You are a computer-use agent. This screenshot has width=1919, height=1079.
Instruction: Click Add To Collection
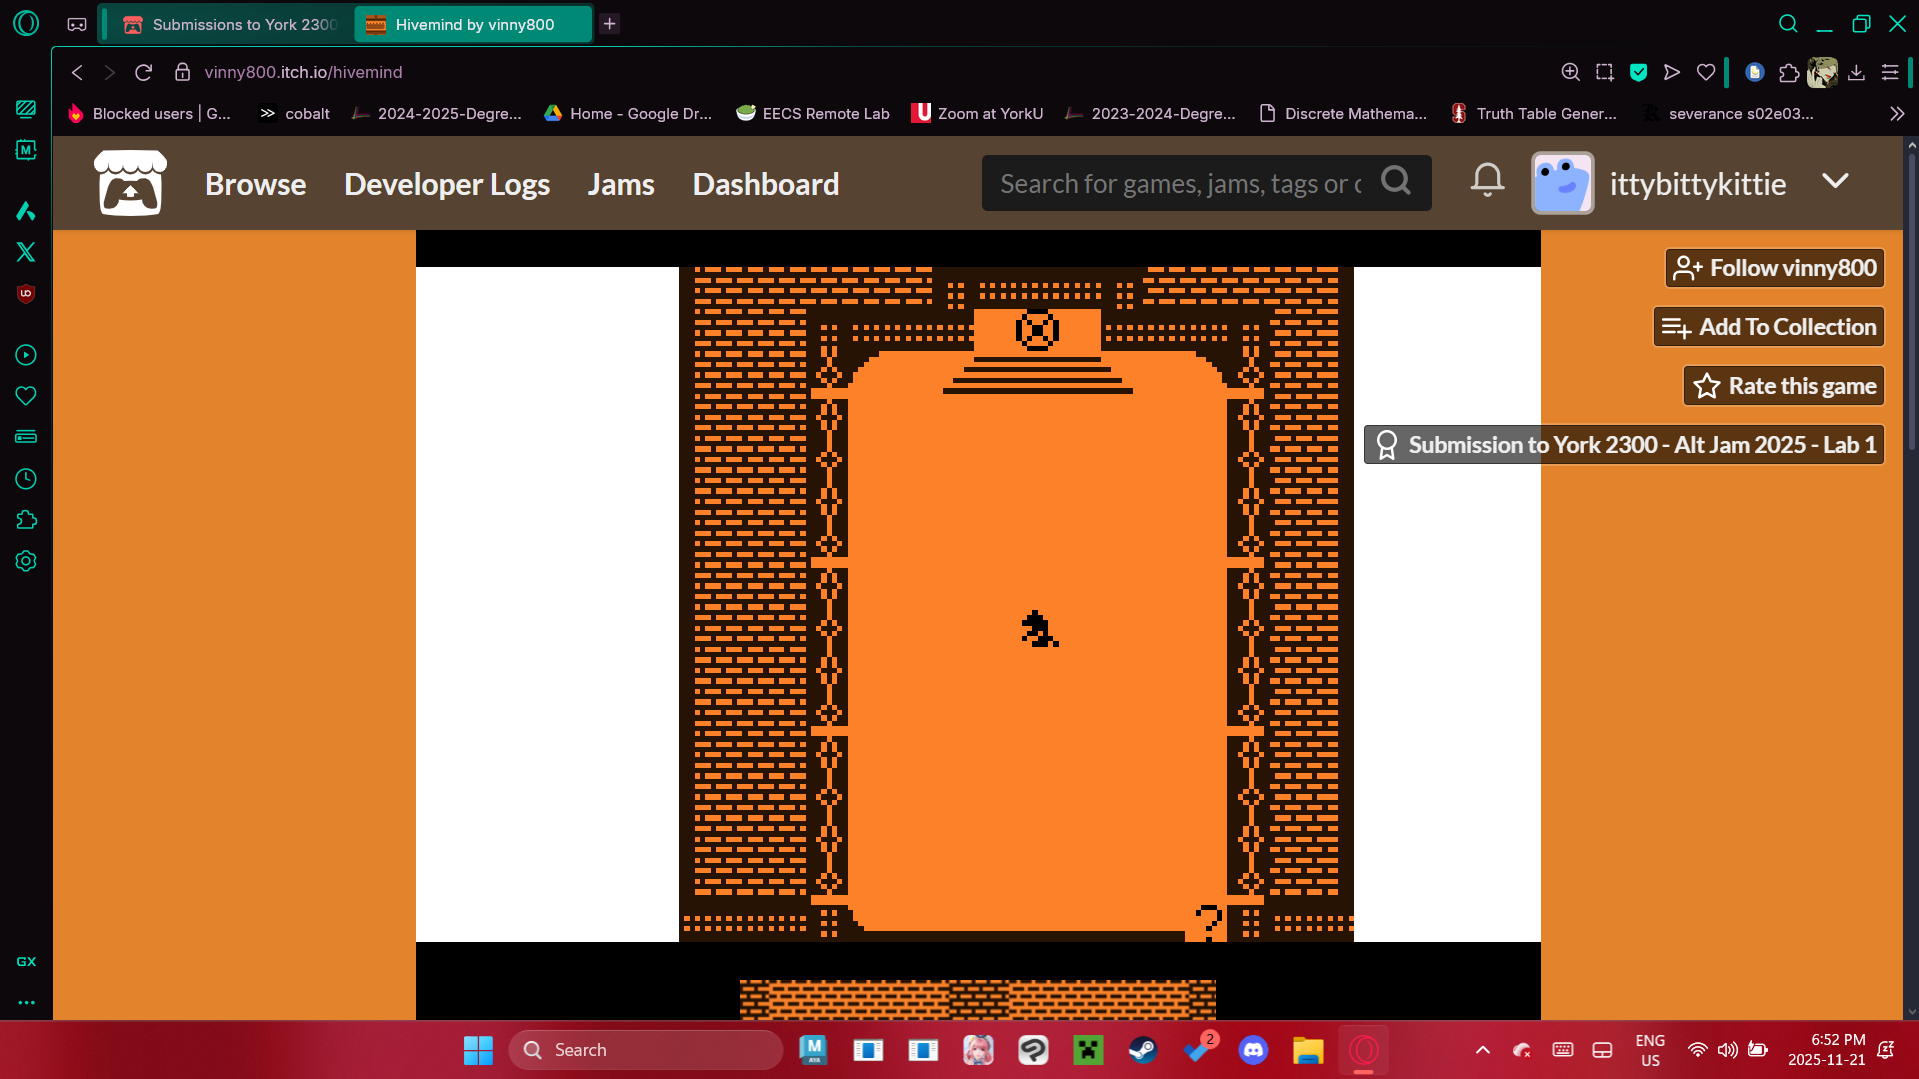[1769, 327]
